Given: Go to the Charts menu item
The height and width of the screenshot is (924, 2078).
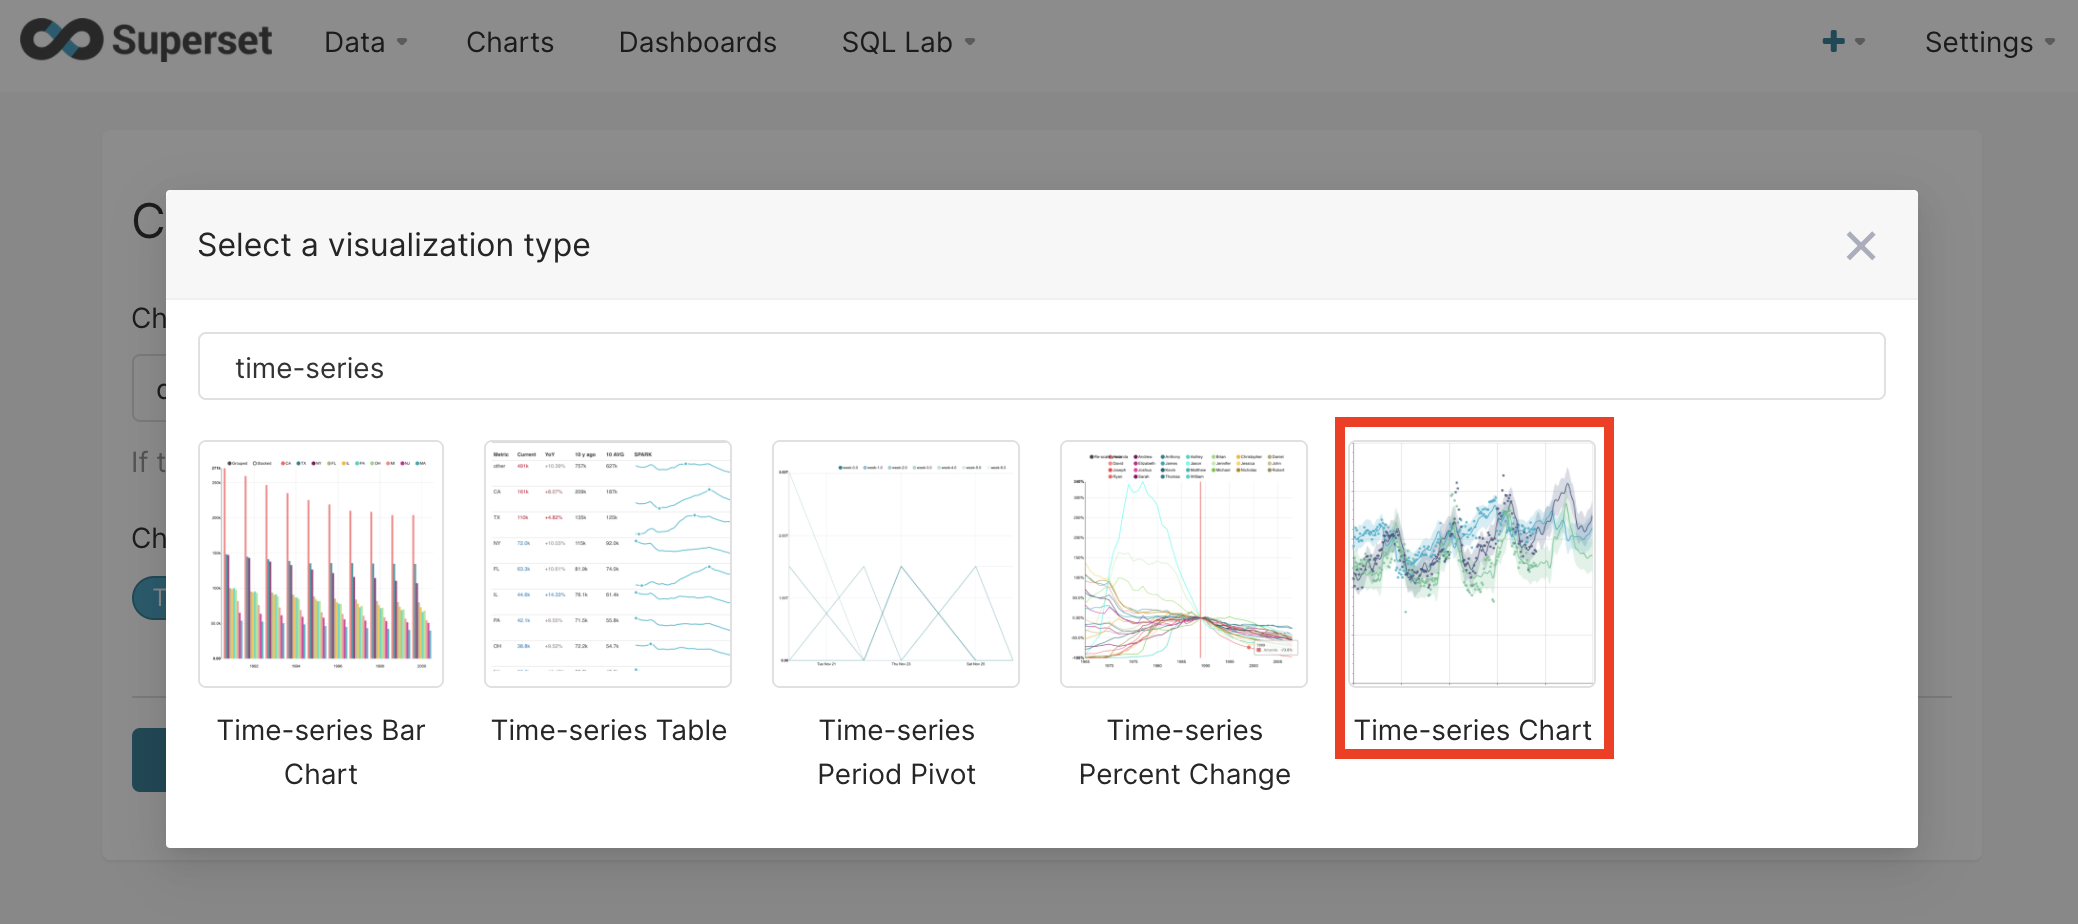Looking at the screenshot, I should point(510,42).
